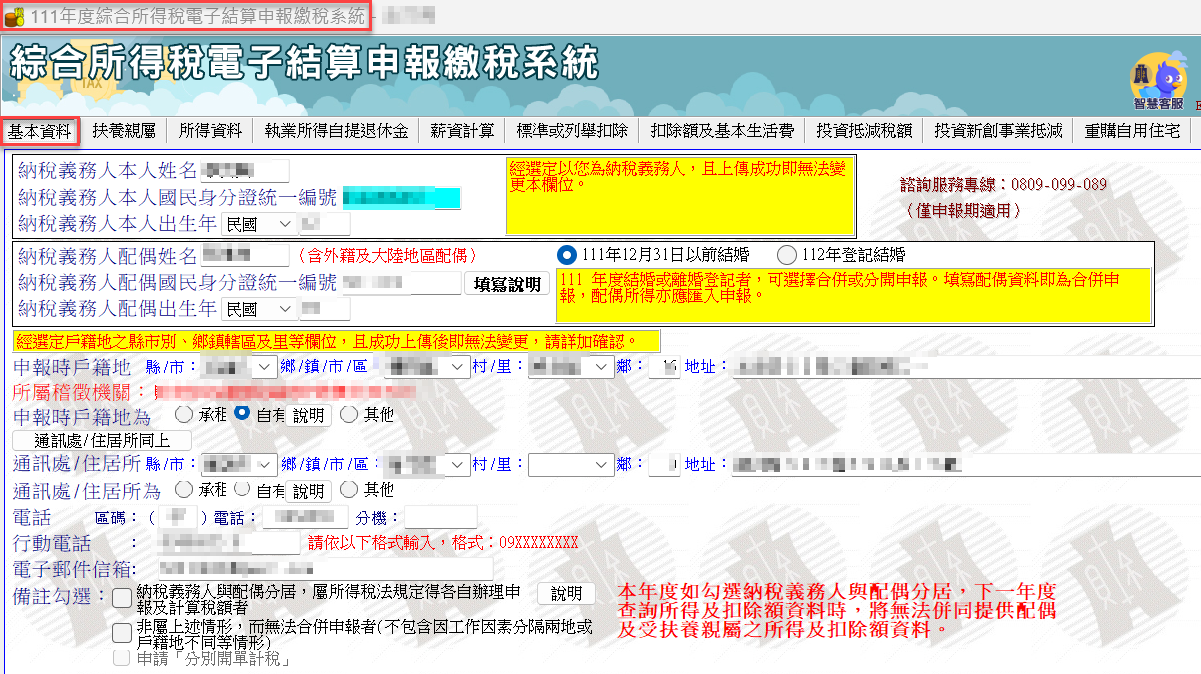Viewport: 1201px width, 674px height.
Task: Choose 自有 for 通訊處/住居所為
Action: [242, 490]
